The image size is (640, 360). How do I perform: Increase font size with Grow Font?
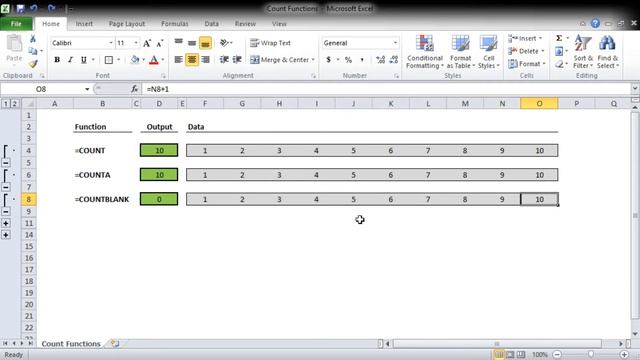click(147, 43)
